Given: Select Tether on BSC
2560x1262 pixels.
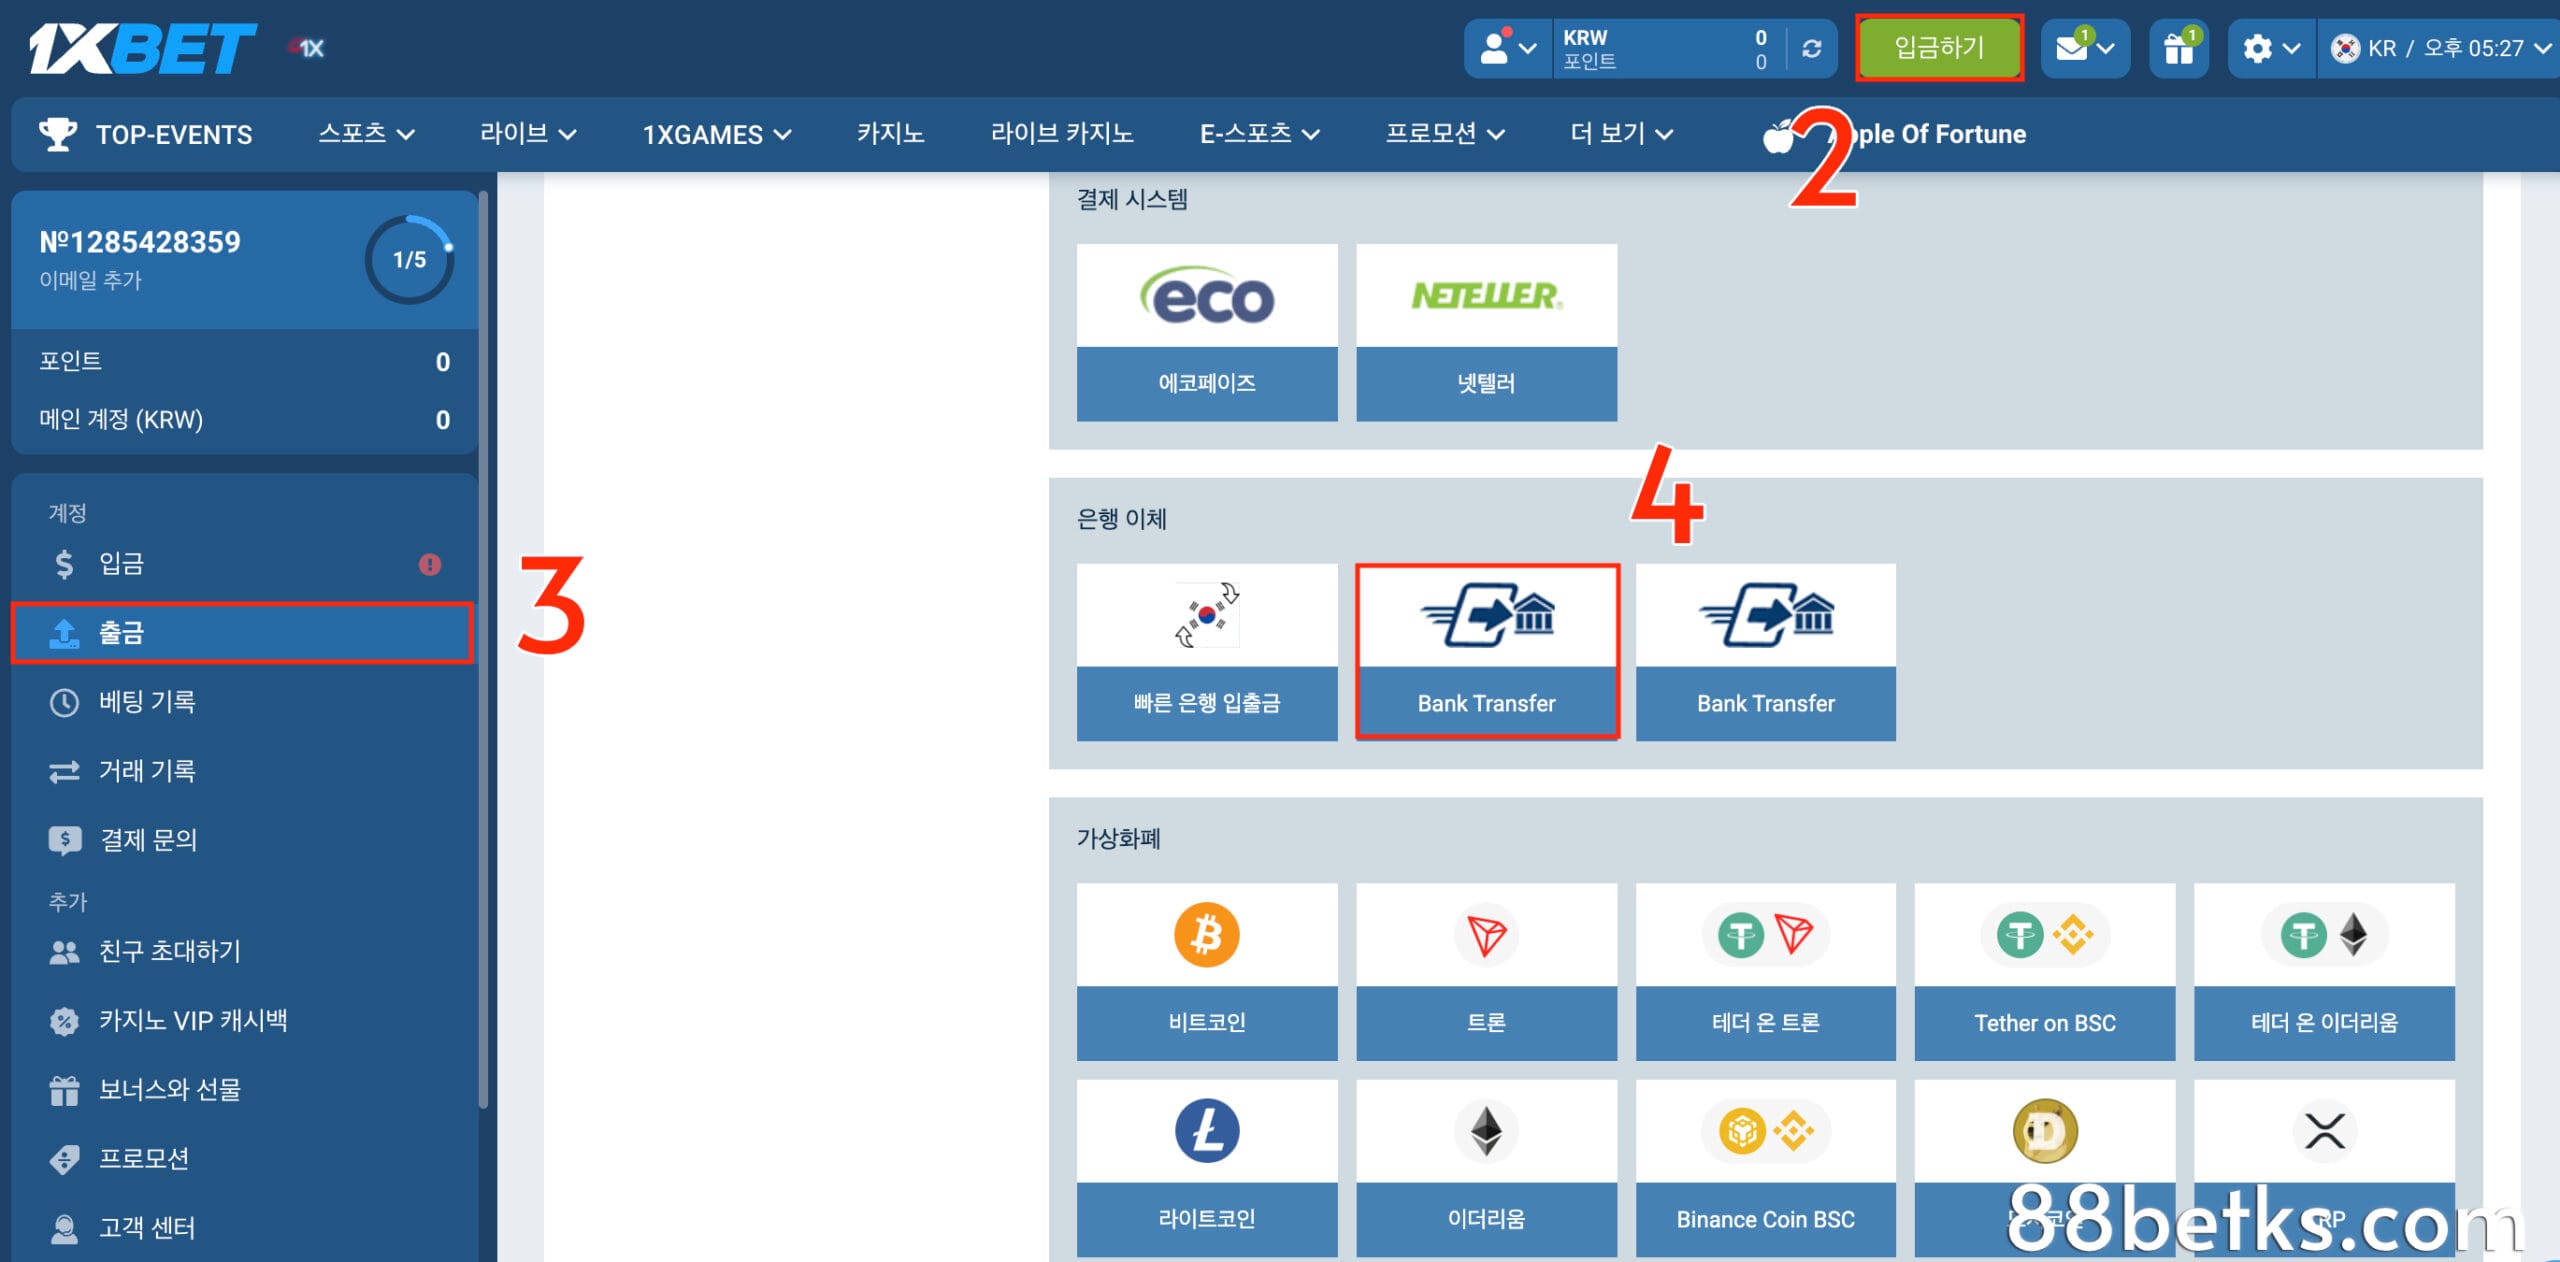Looking at the screenshot, I should (x=2045, y=972).
